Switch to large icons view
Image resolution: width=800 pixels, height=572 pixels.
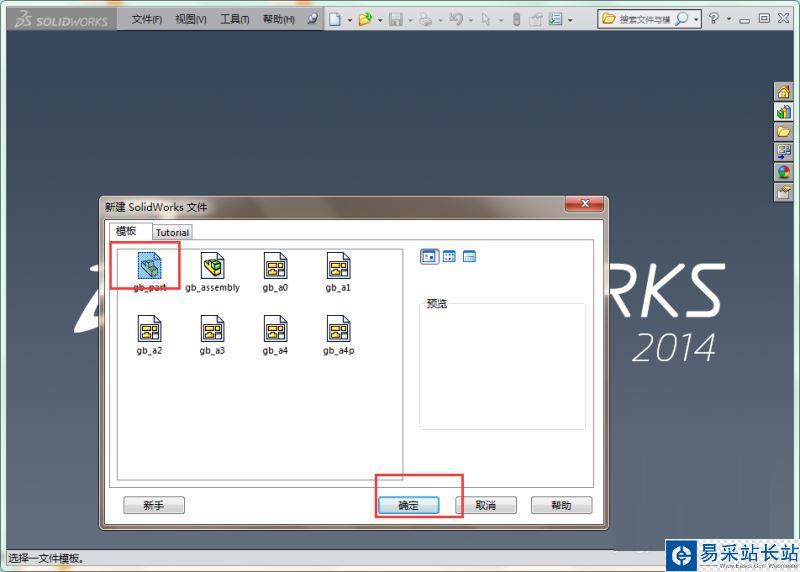click(429, 257)
